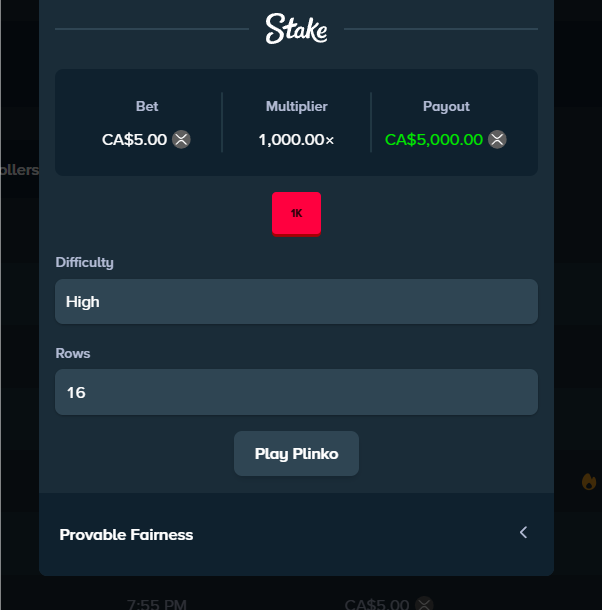Viewport: 602px width, 610px height.
Task: Click the green CA$5,000.00 payout value
Action: pos(434,140)
